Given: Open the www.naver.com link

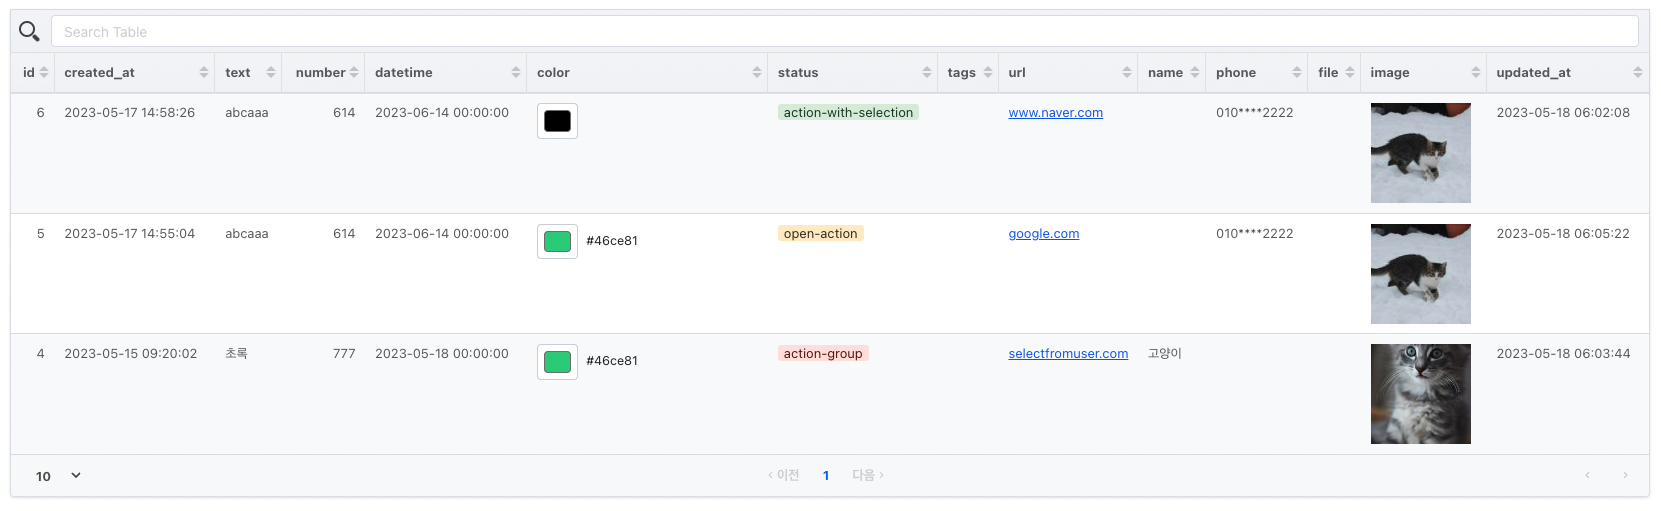Looking at the screenshot, I should click(1055, 113).
